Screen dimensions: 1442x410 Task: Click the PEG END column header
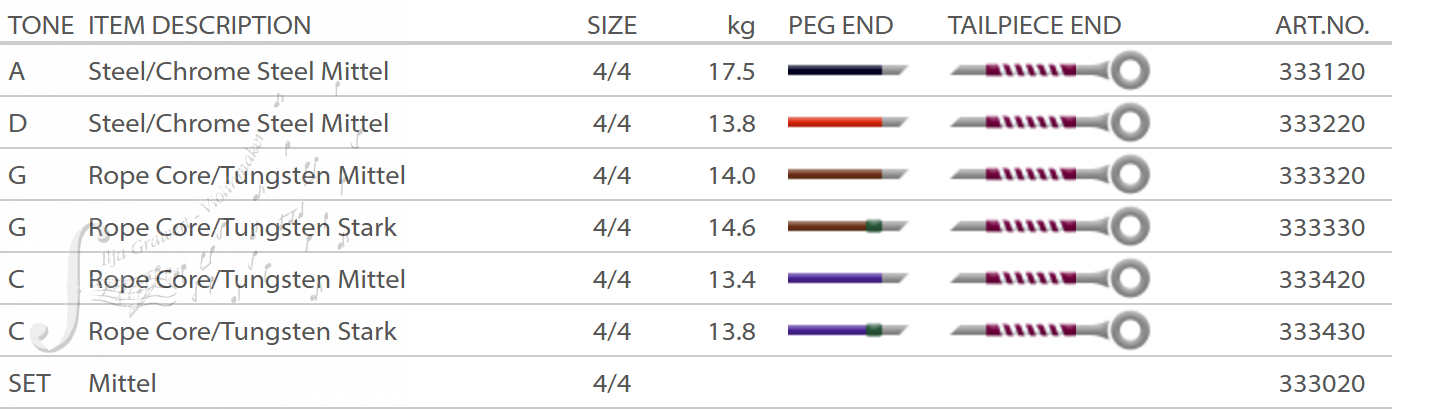841,25
